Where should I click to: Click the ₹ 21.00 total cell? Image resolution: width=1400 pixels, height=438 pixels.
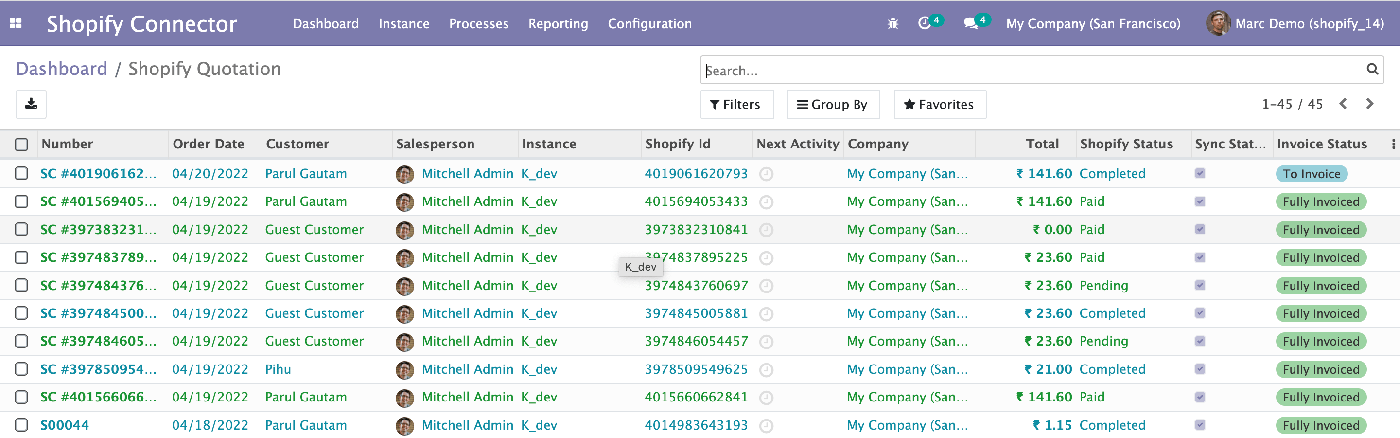1048,370
